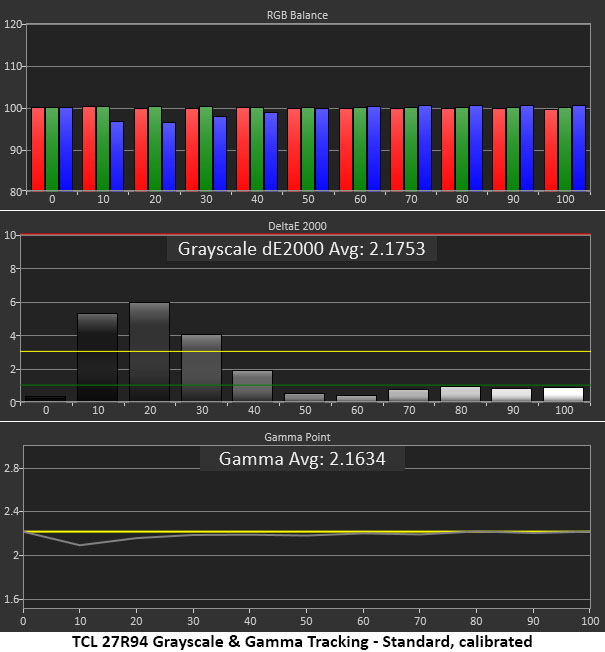Click the green bar at 90 in RGB Balance

(513, 149)
